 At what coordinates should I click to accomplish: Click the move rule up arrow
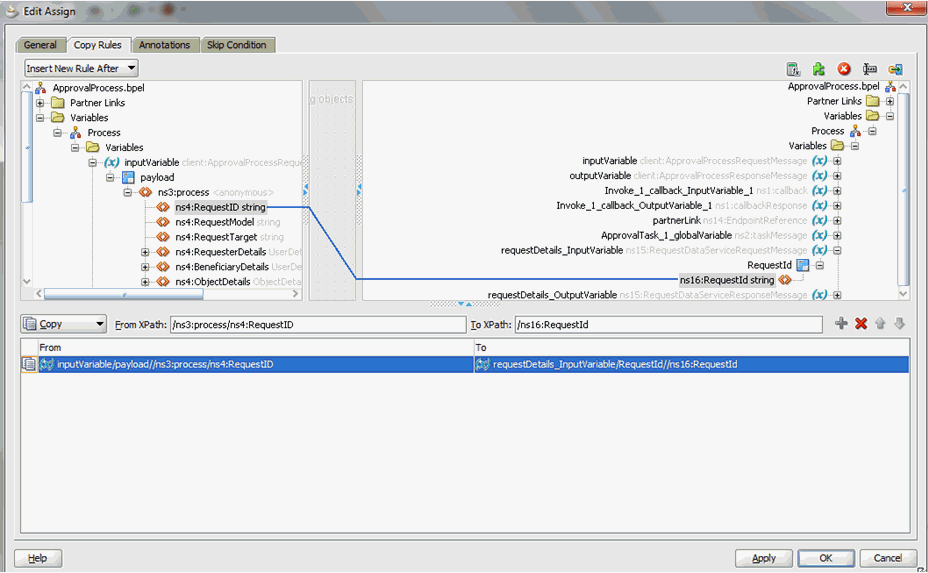pos(880,323)
